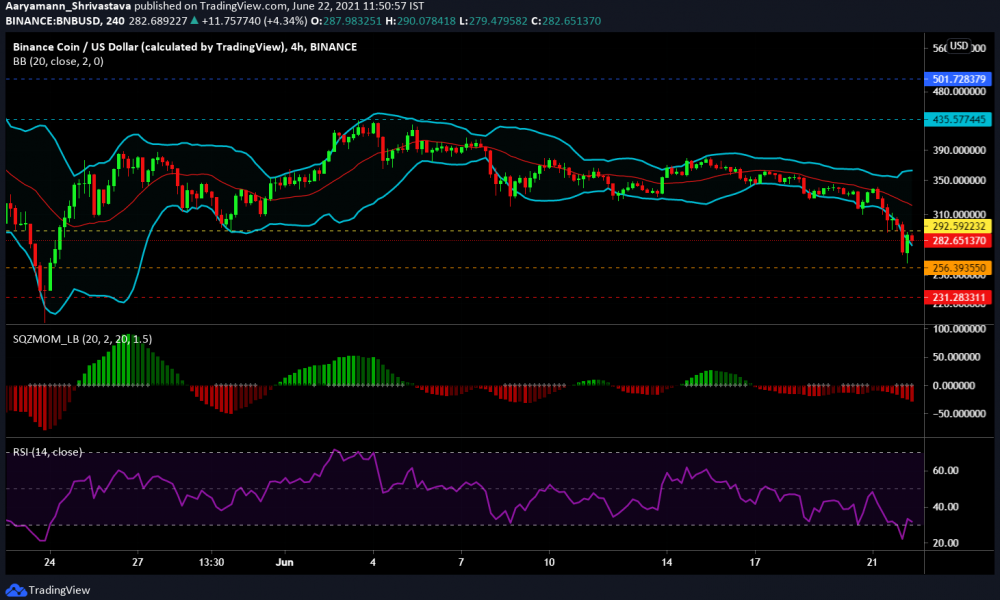Click the TradingView cloud logo icon
The width and height of the screenshot is (1000, 600).
[15, 590]
